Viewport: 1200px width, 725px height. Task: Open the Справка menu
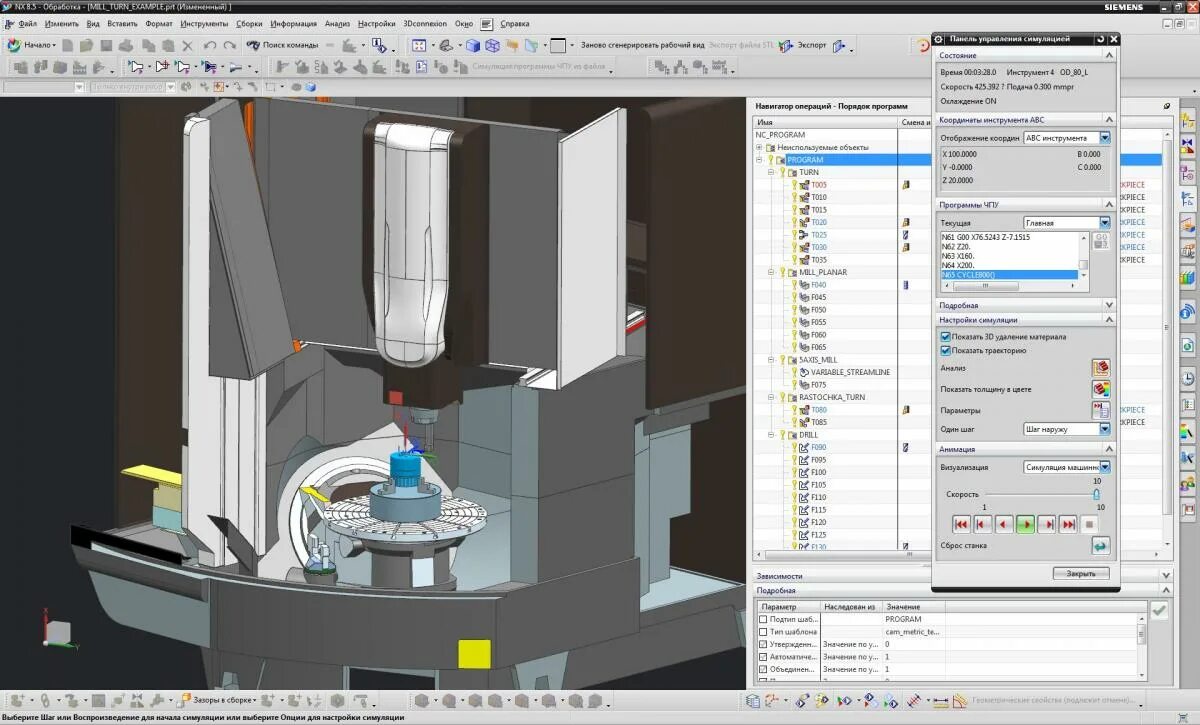click(515, 22)
